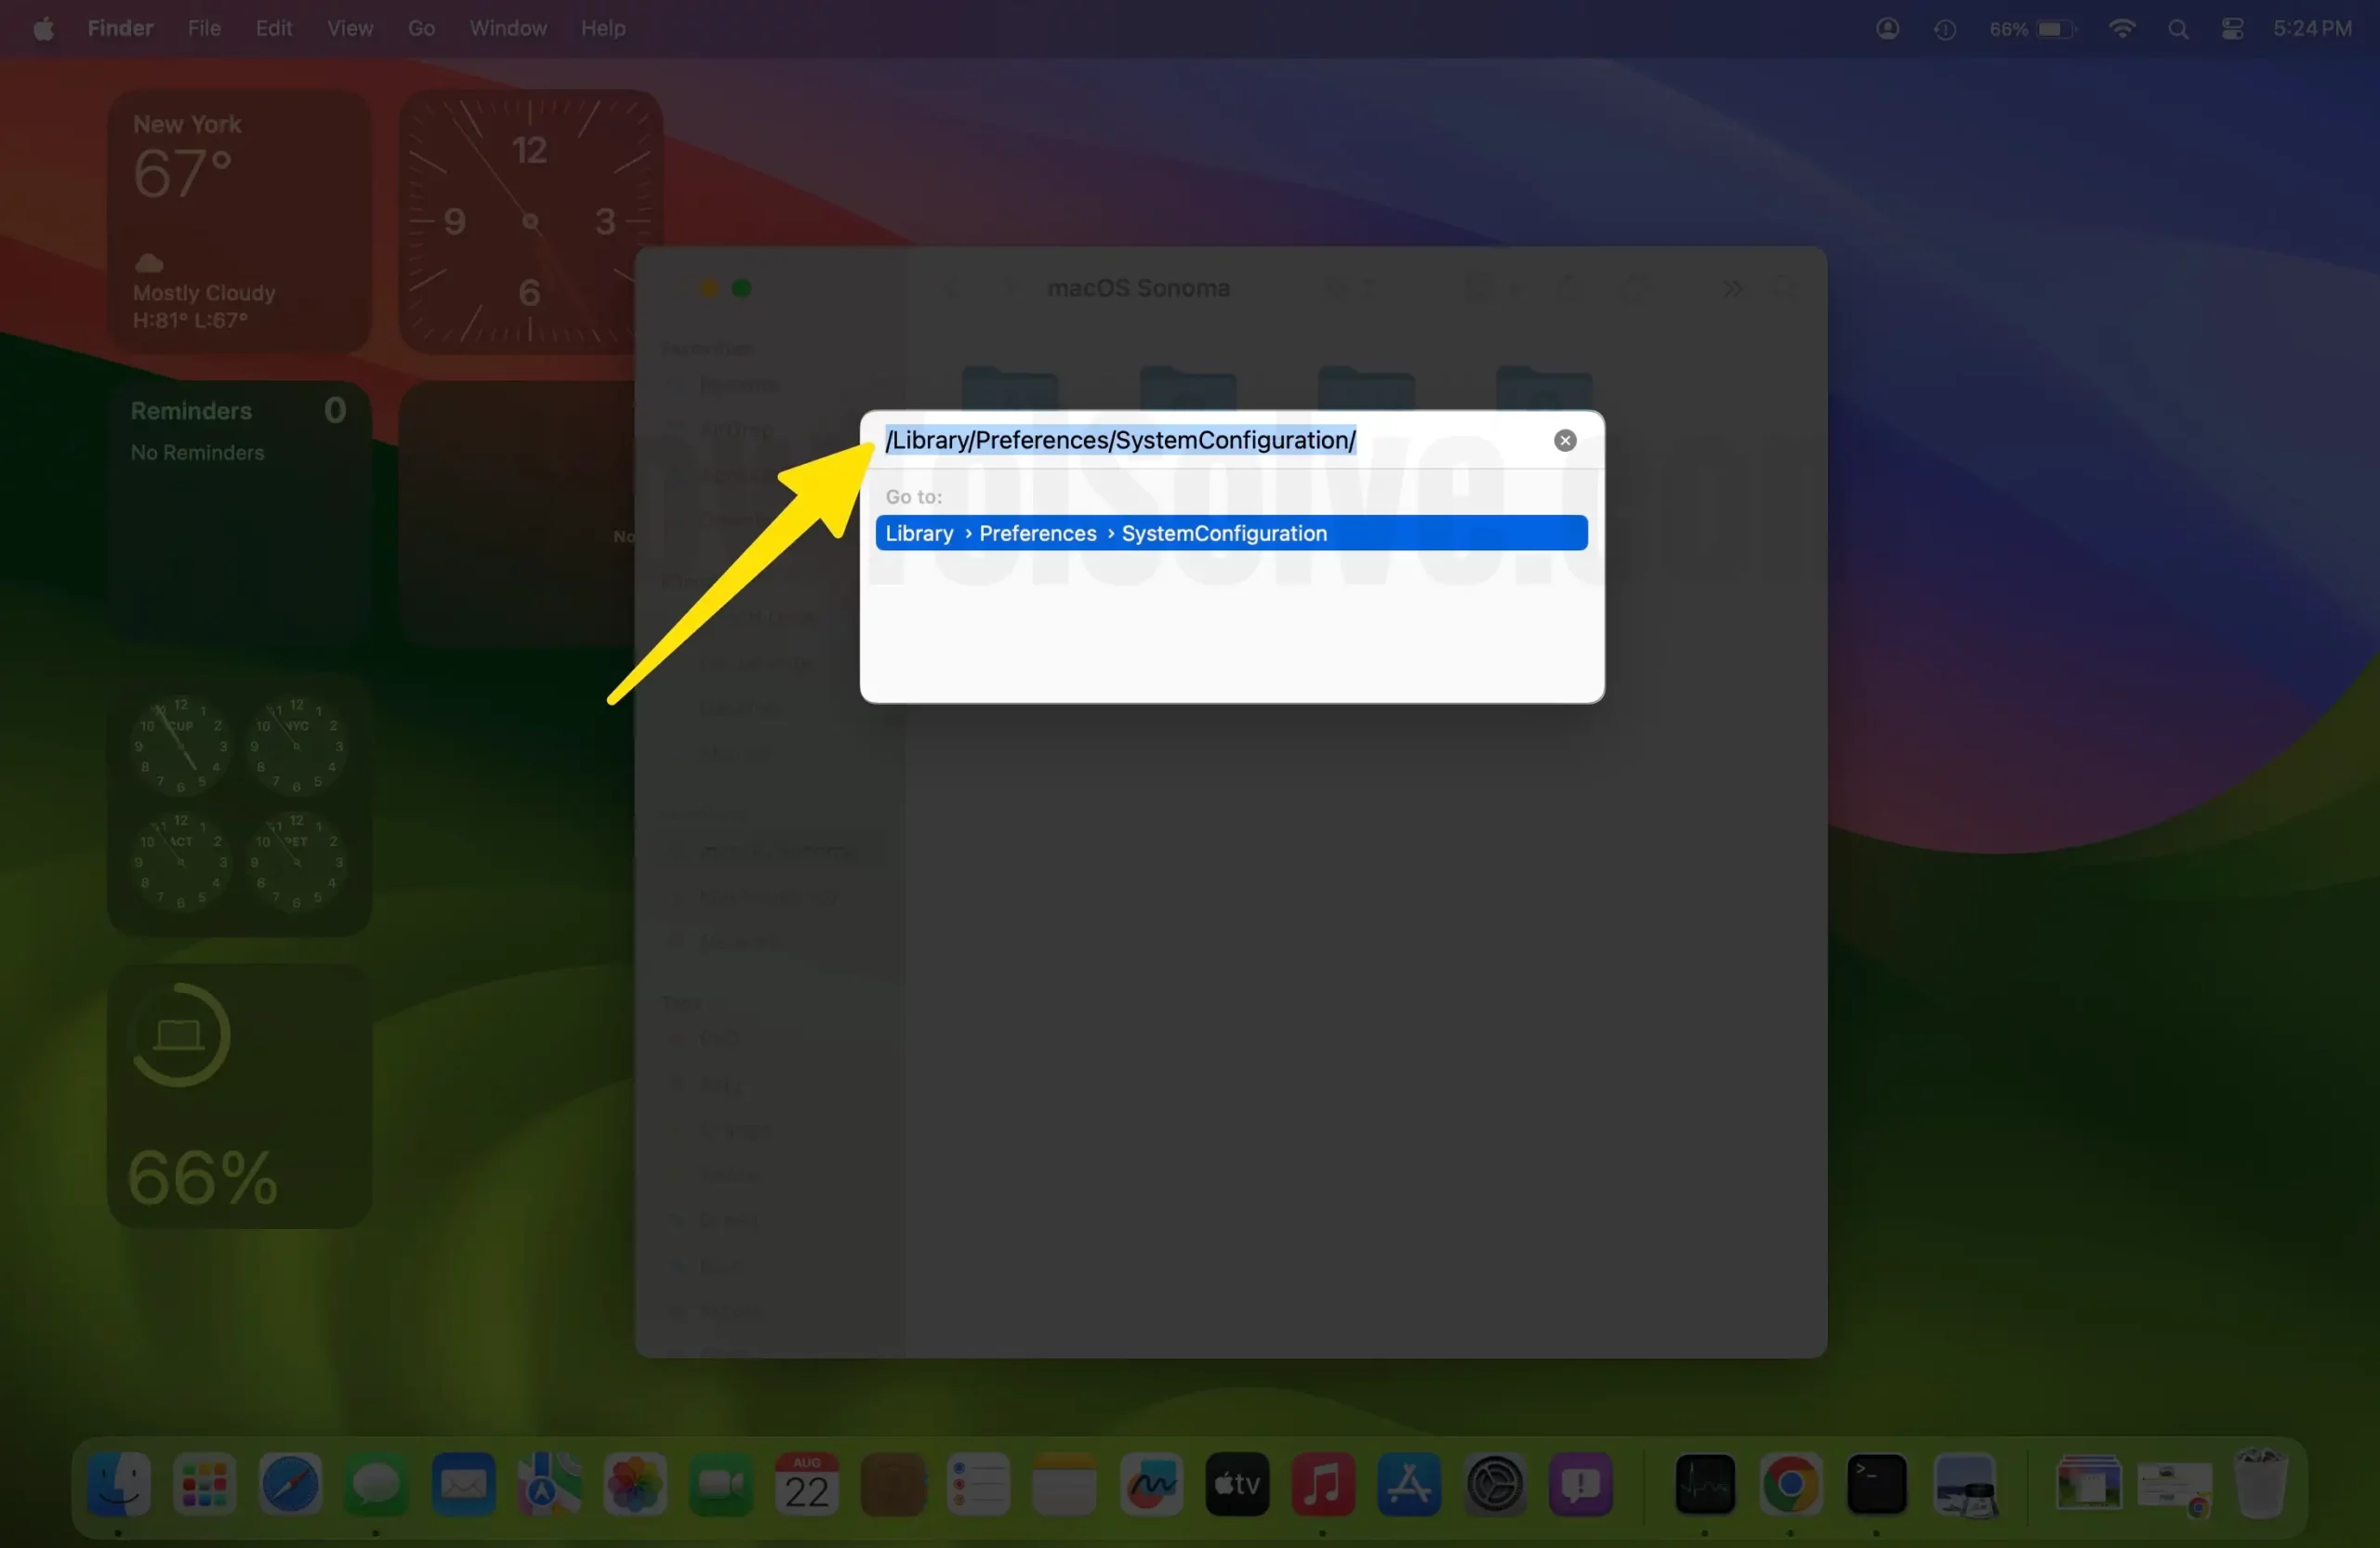Open the View menu
Viewport: 2380px width, 1548px height.
click(349, 28)
